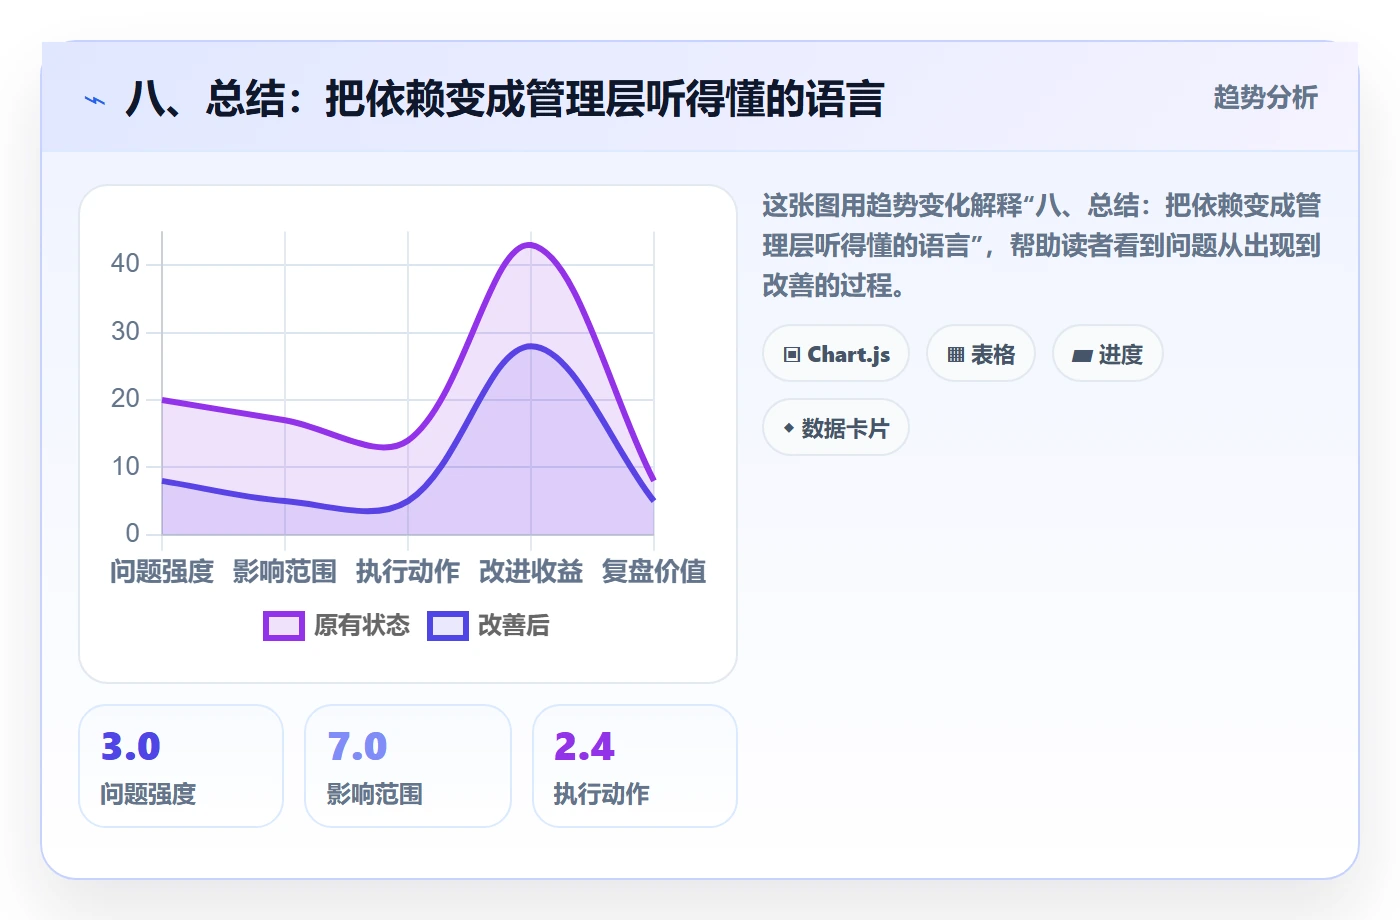Click the table grid icon on 表格 tag
The image size is (1400, 920).
click(956, 355)
